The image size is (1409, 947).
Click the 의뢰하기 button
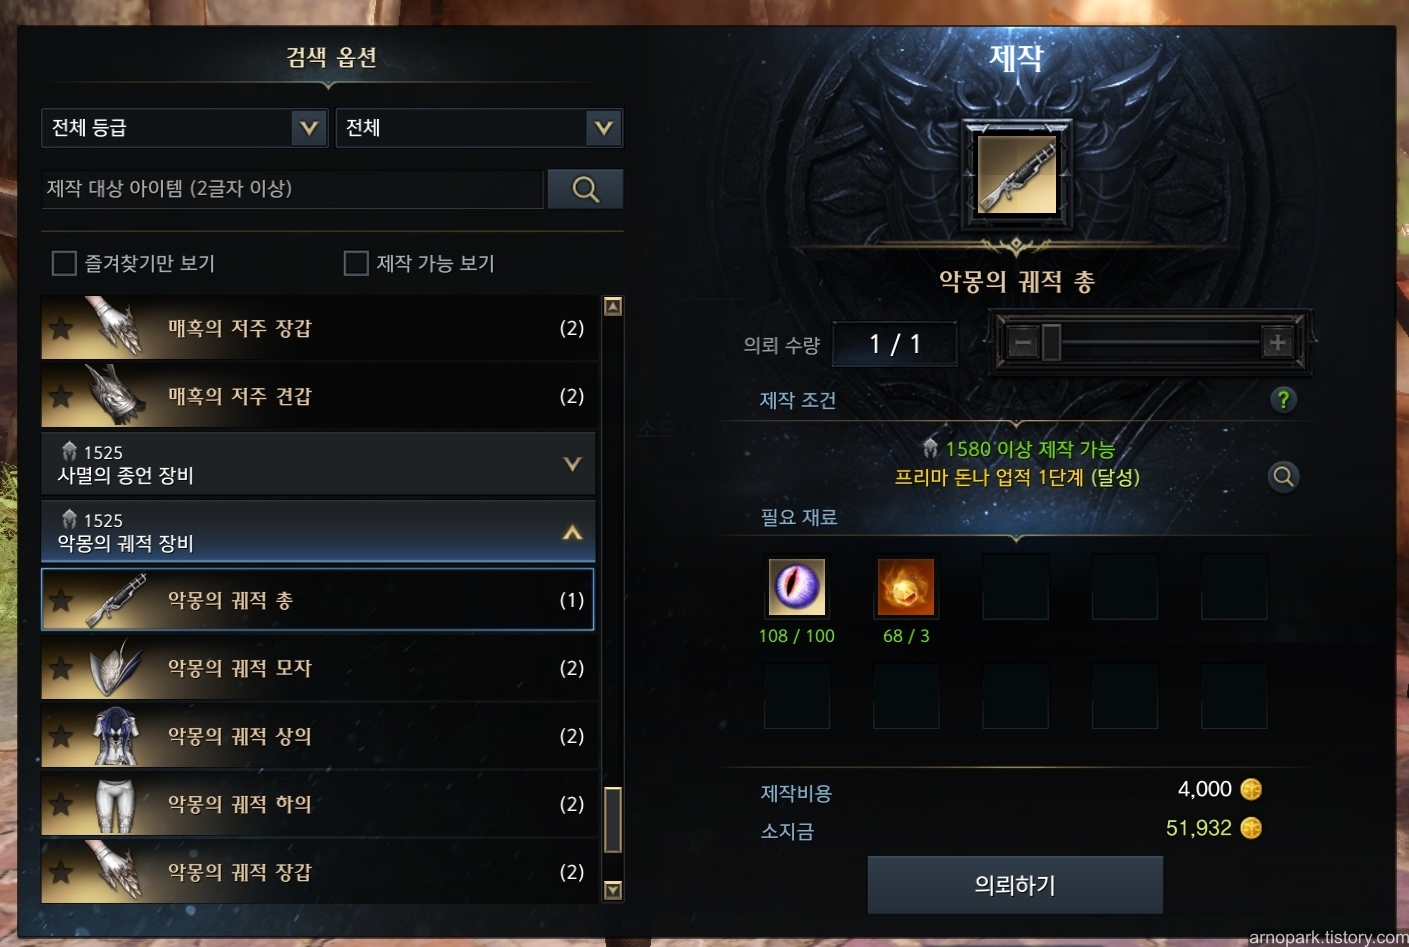(1015, 885)
